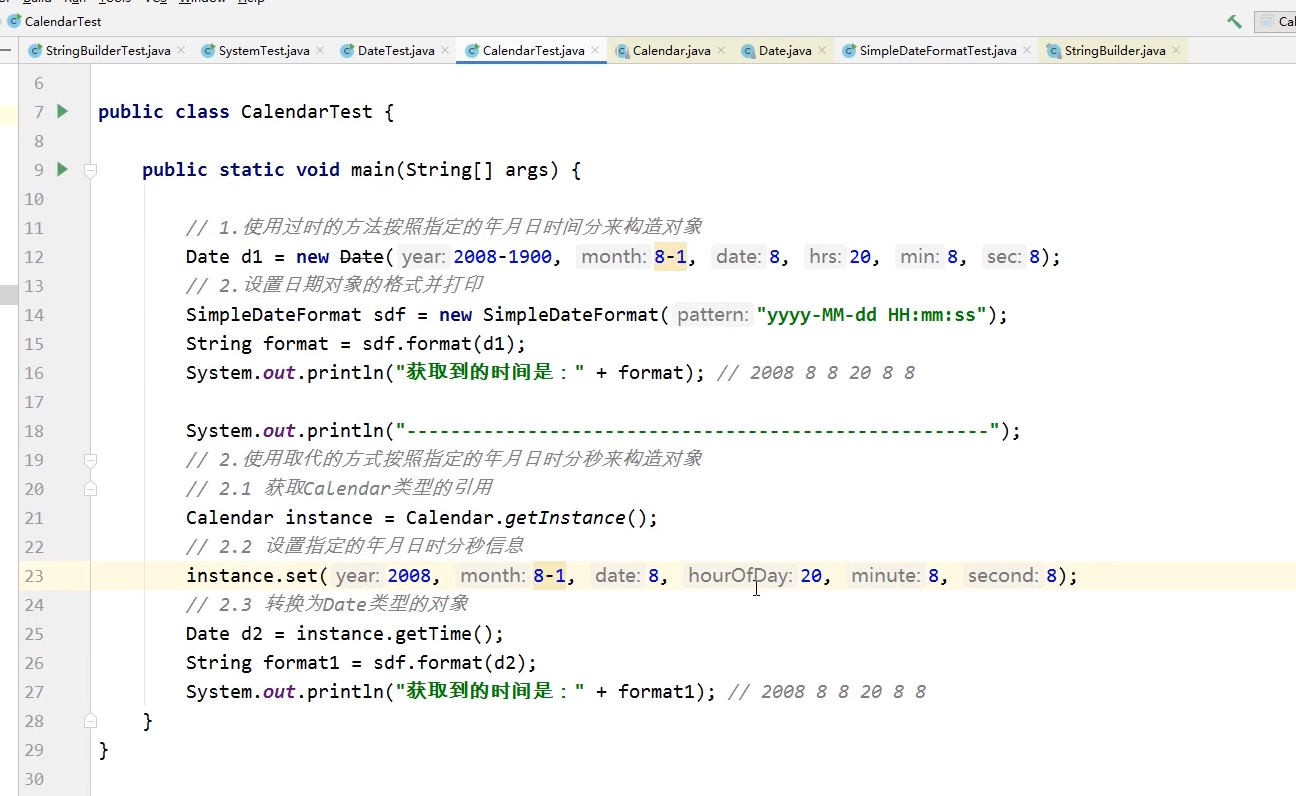Click the minute: parameter hint on line 23
The height and width of the screenshot is (796, 1296).
(885, 576)
